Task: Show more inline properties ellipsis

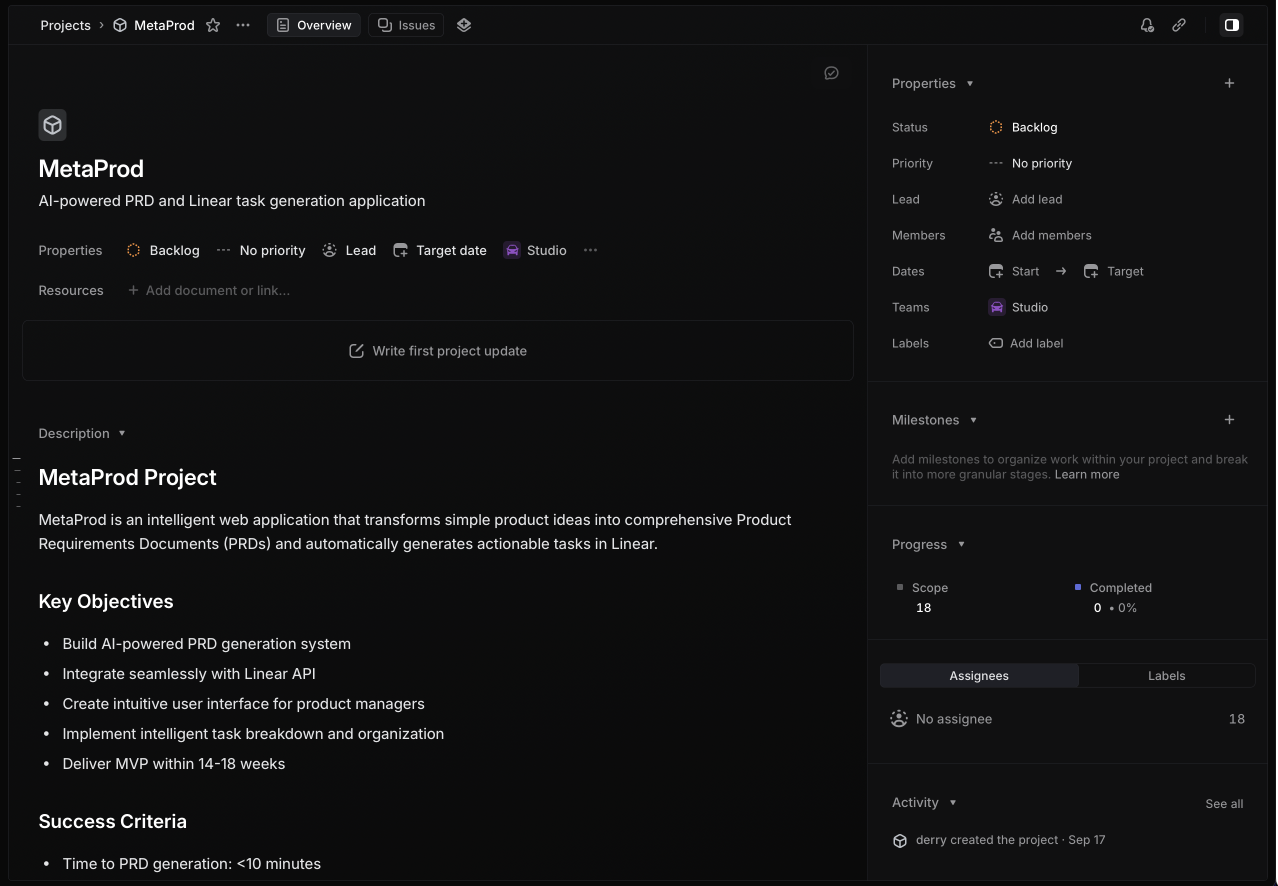Action: (x=590, y=250)
